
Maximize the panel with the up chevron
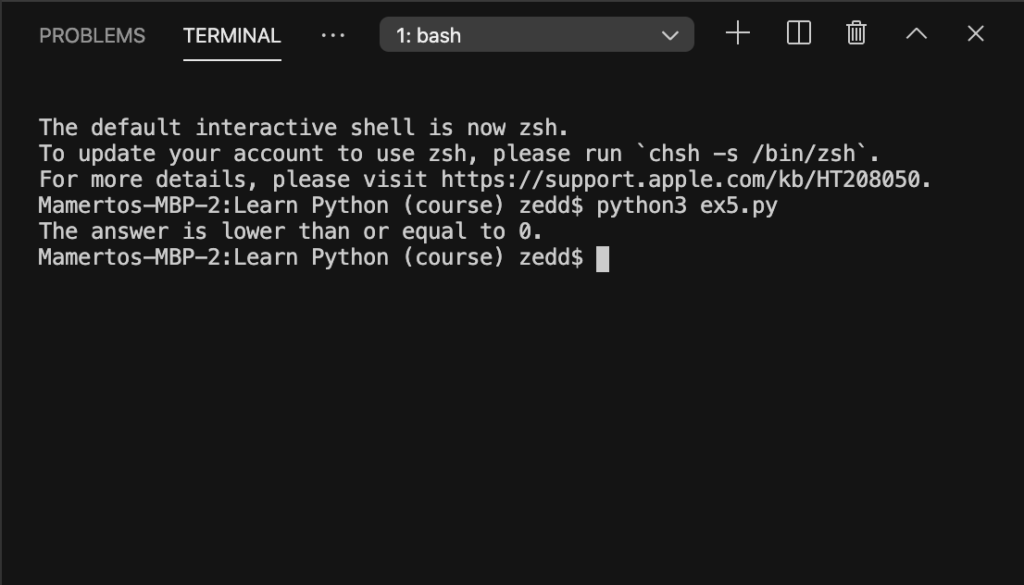[x=916, y=33]
